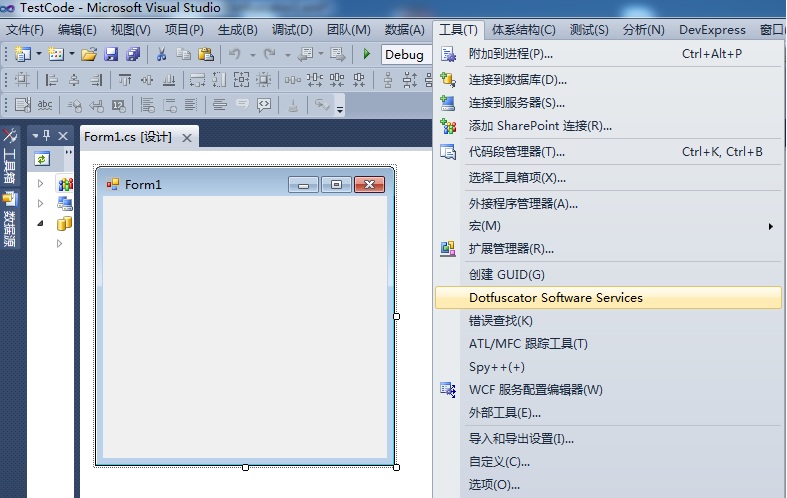Click the Cut scissors icon

point(161,54)
